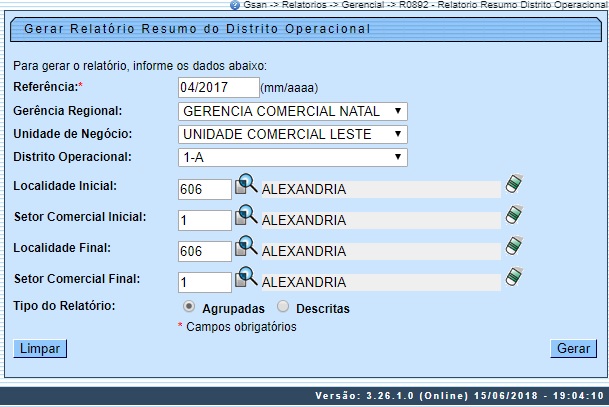The height and width of the screenshot is (407, 609).
Task: Select the Descritas report type
Action: pyautogui.click(x=283, y=308)
